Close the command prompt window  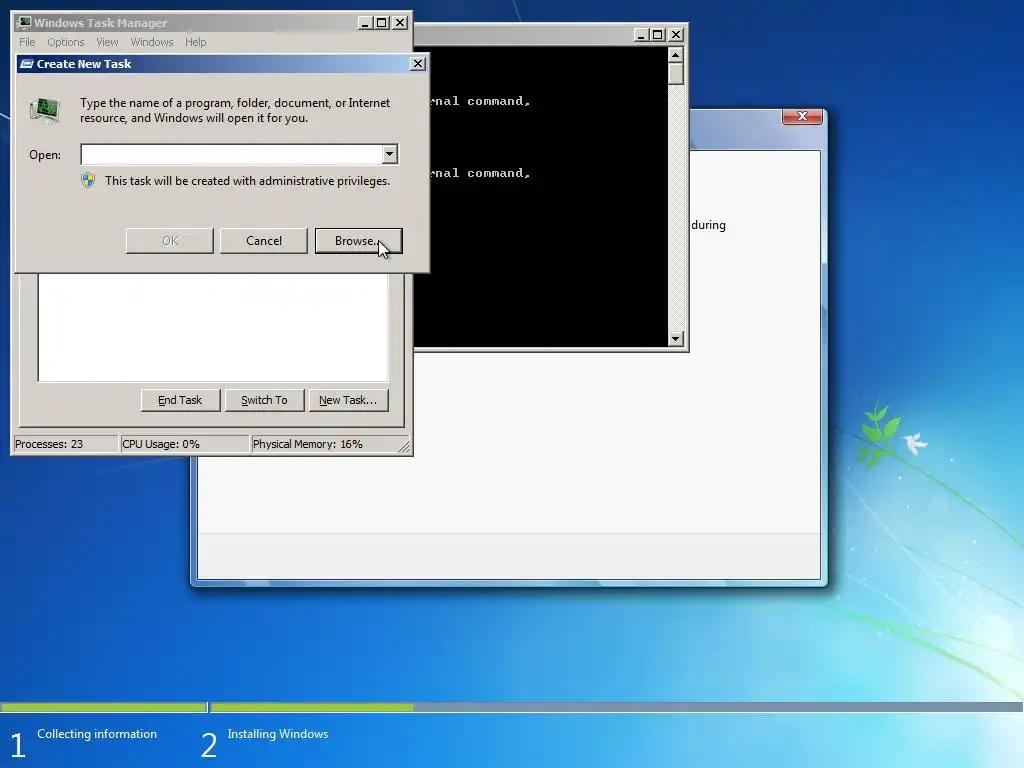click(x=676, y=35)
